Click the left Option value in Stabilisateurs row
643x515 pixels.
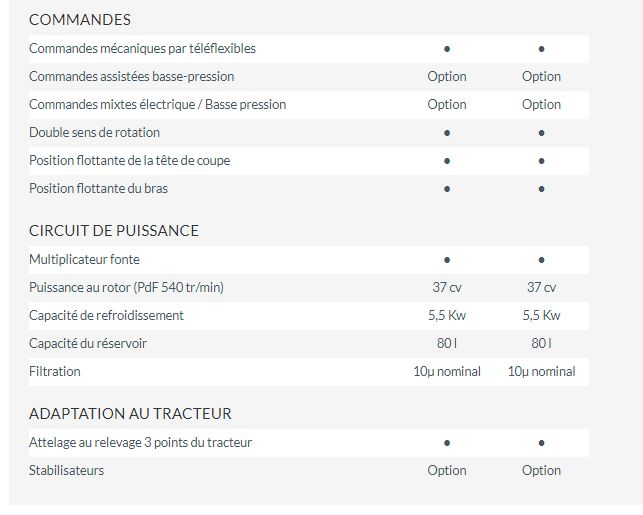(x=447, y=470)
